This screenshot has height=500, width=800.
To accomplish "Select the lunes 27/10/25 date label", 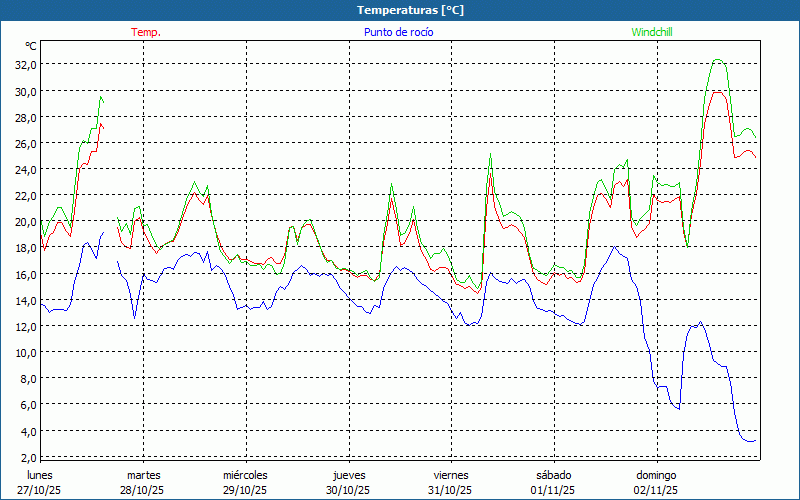I will [40, 482].
